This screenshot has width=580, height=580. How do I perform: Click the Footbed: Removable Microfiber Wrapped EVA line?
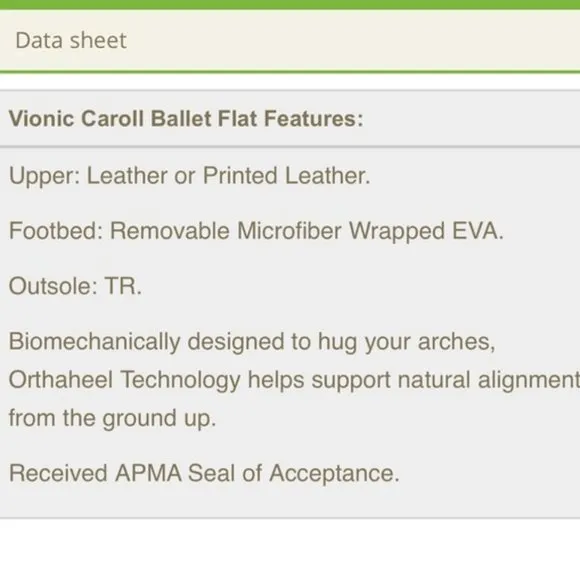(256, 231)
